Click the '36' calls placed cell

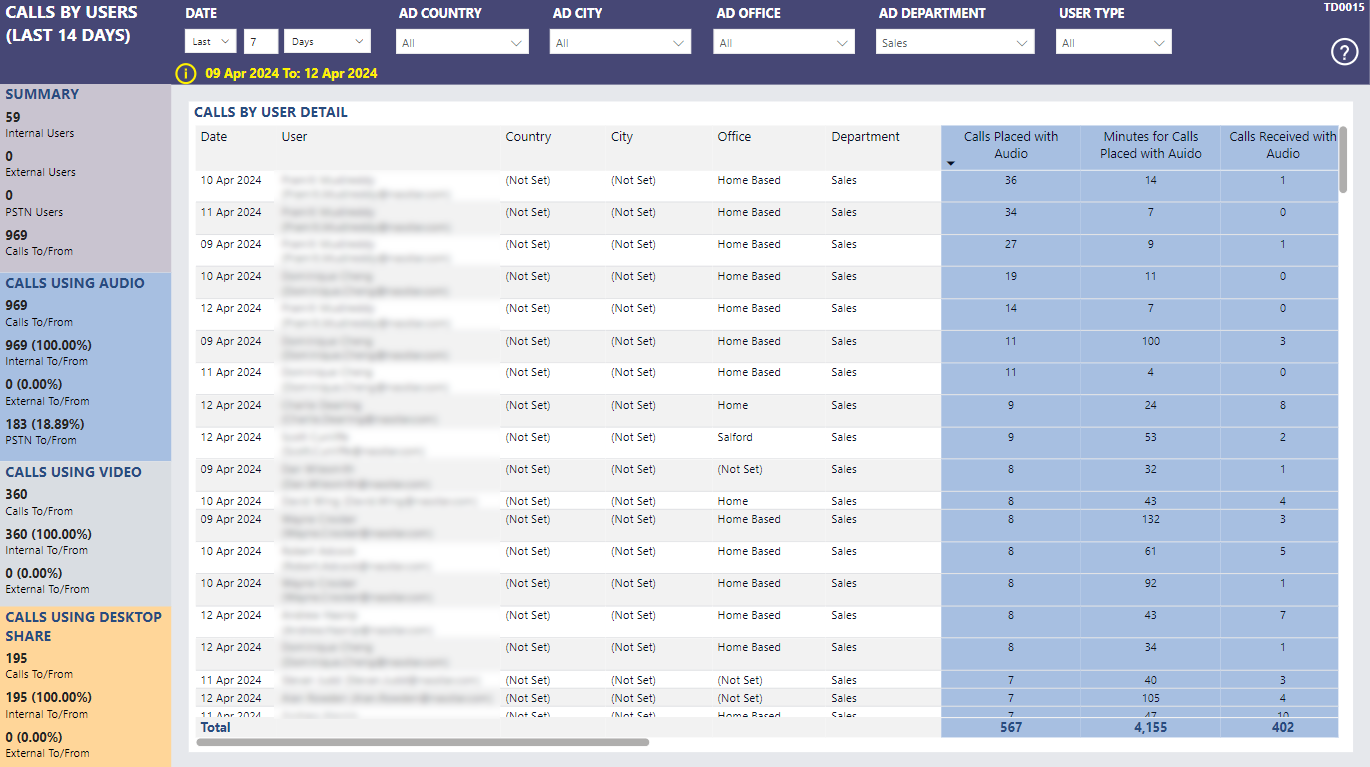1011,180
